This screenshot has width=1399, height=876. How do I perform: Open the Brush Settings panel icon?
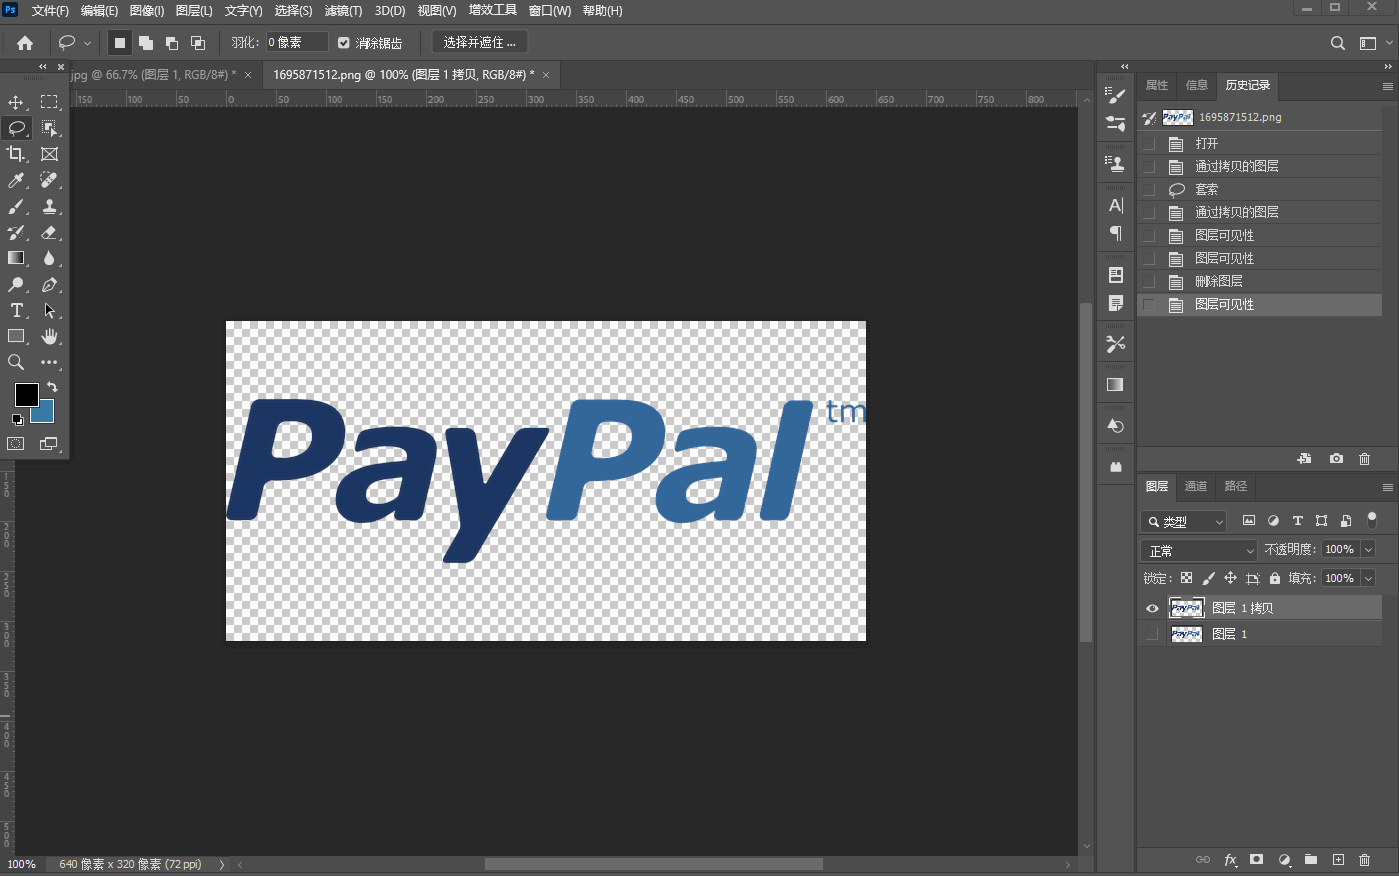[1116, 95]
